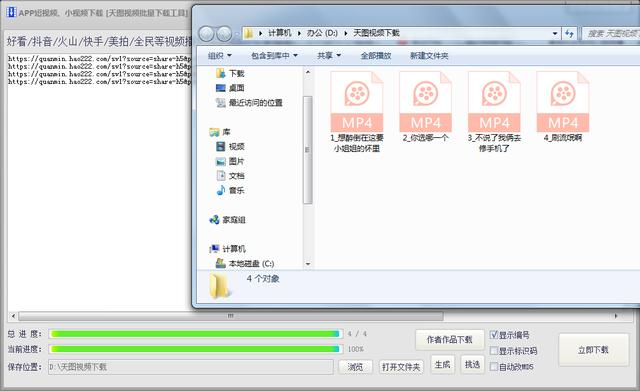Click 天图视频下载 breadcrumb segment

[376, 33]
